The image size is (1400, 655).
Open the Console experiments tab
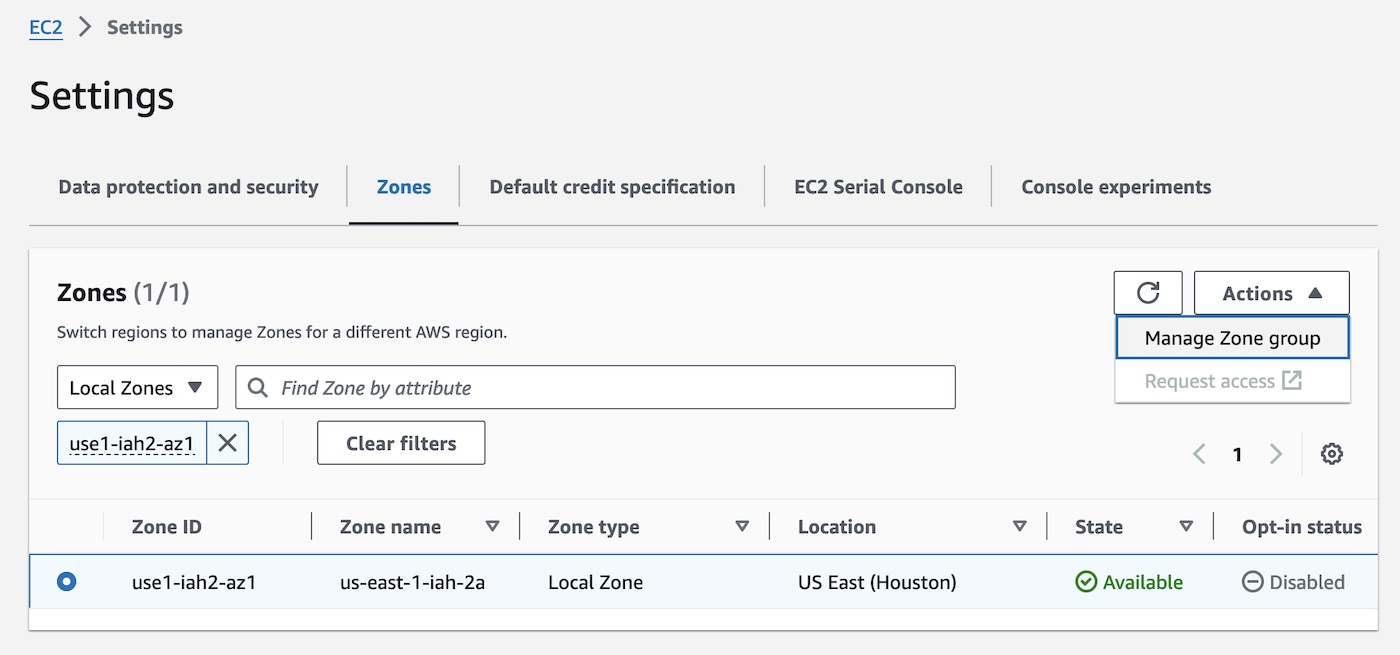click(x=1116, y=187)
